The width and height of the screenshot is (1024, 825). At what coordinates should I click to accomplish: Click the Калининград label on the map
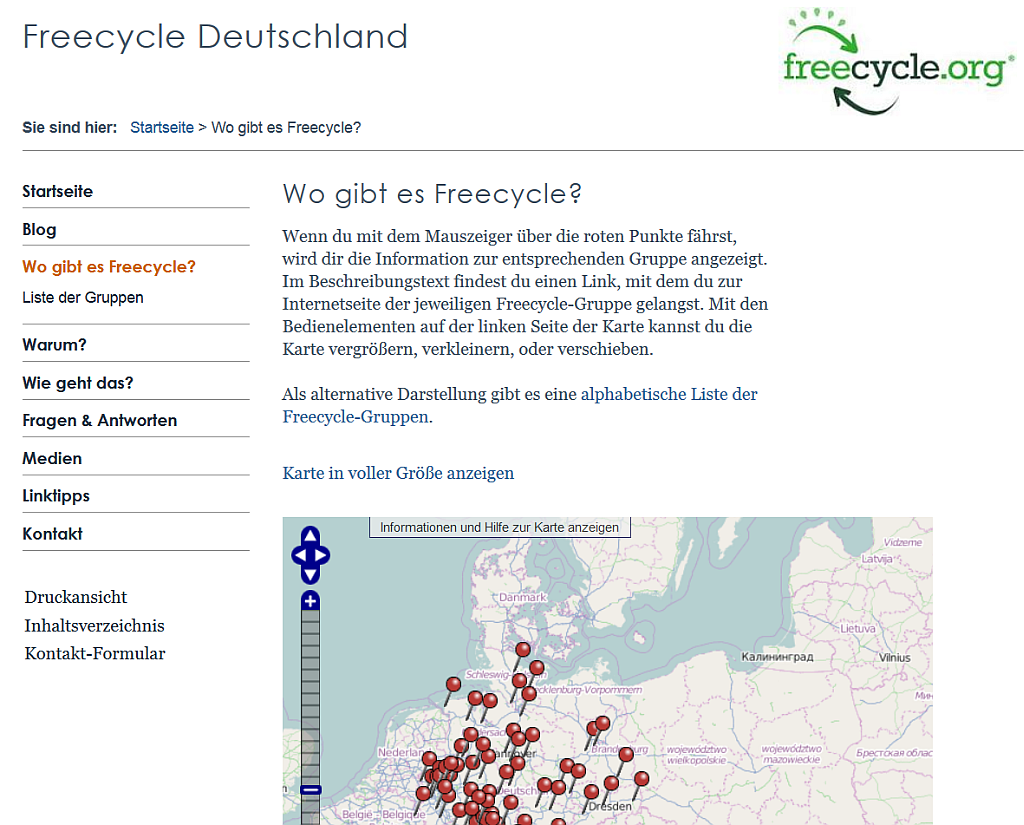coord(777,656)
